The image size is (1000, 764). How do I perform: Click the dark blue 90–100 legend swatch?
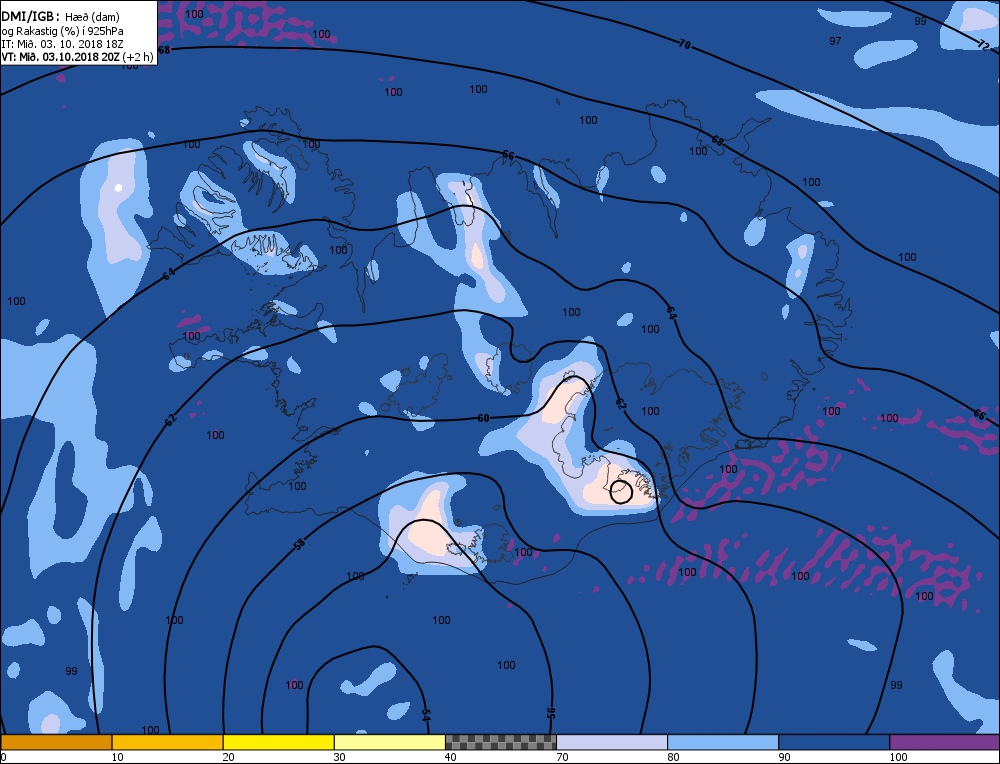point(834,742)
